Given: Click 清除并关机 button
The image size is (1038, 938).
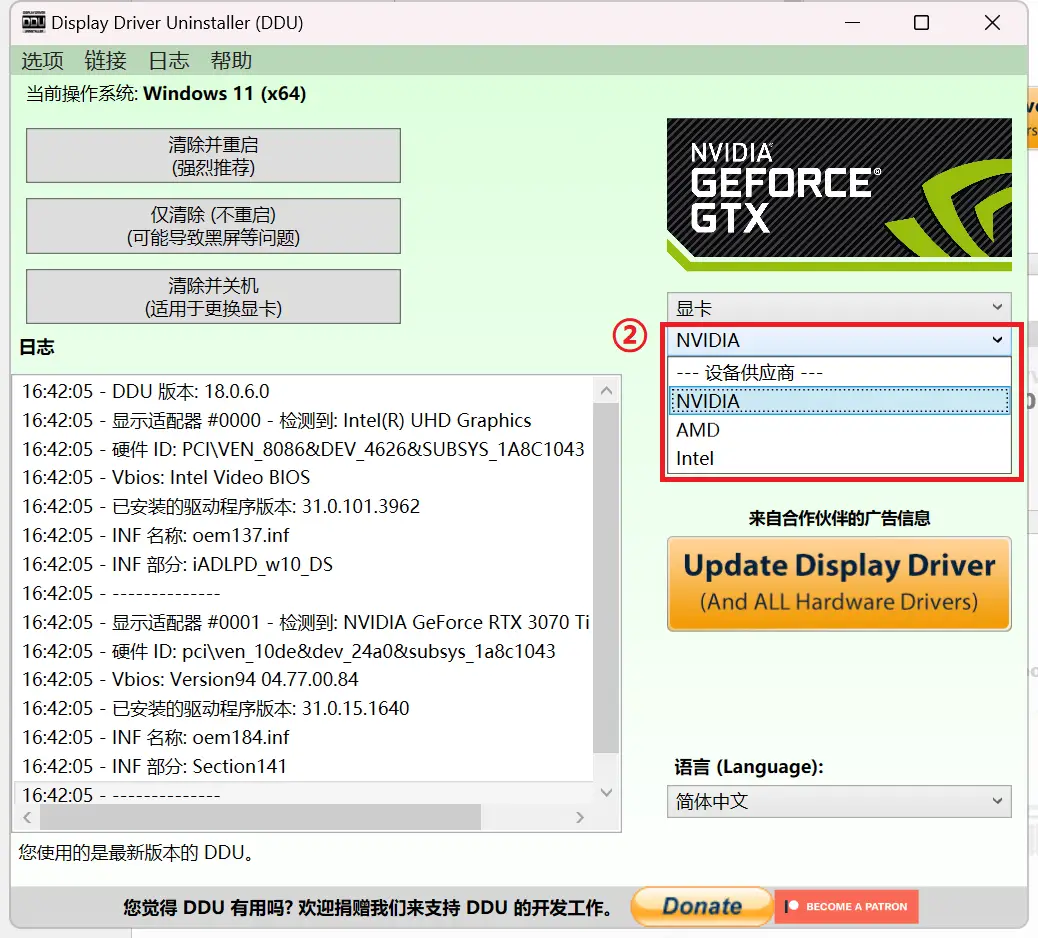Looking at the screenshot, I should (x=213, y=296).
